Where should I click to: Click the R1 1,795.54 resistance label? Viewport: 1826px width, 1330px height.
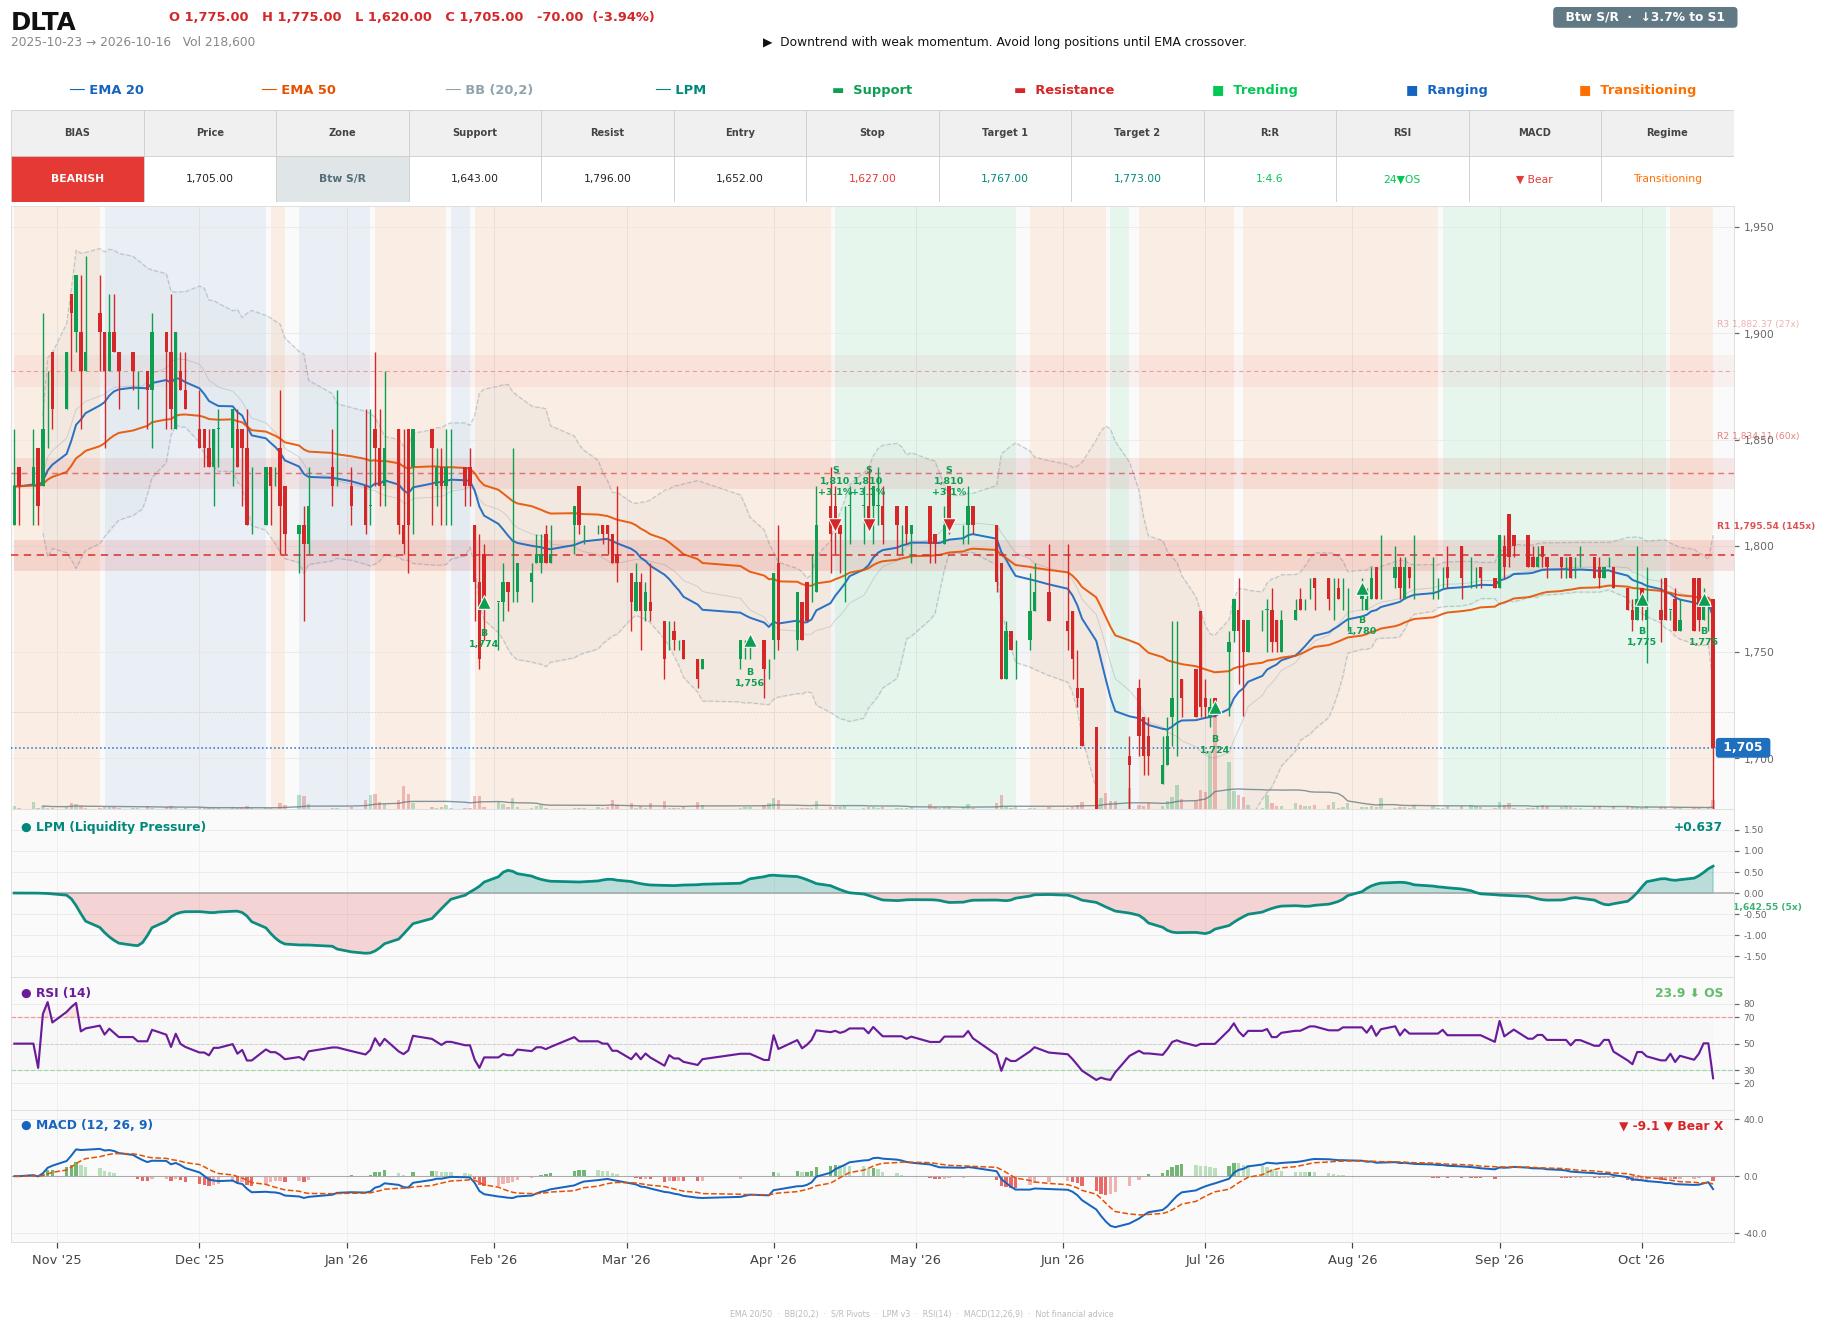[1765, 526]
